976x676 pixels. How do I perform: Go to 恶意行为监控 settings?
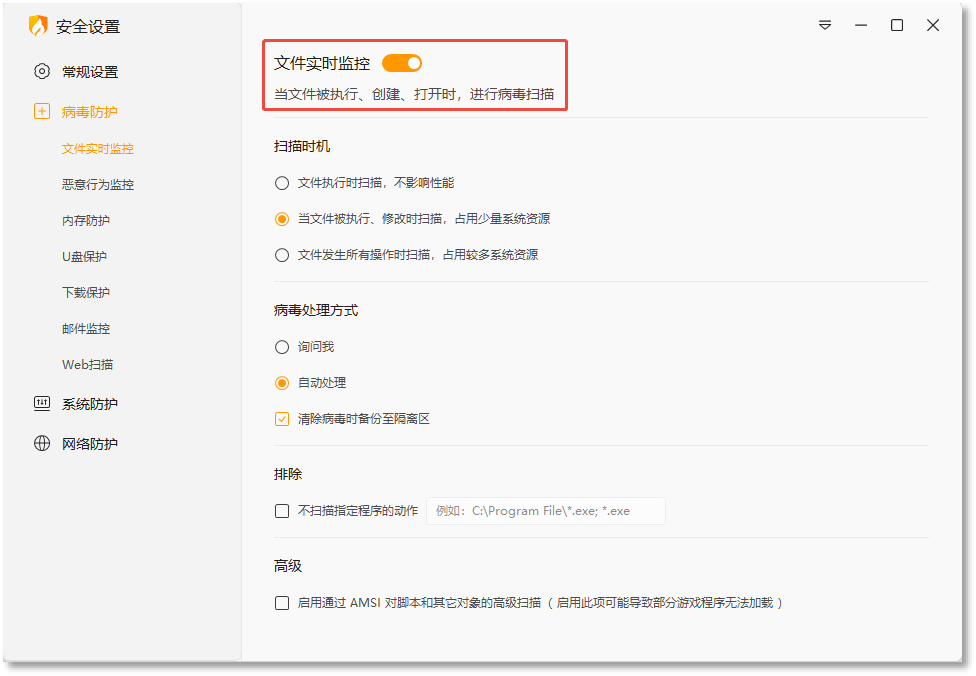[98, 184]
